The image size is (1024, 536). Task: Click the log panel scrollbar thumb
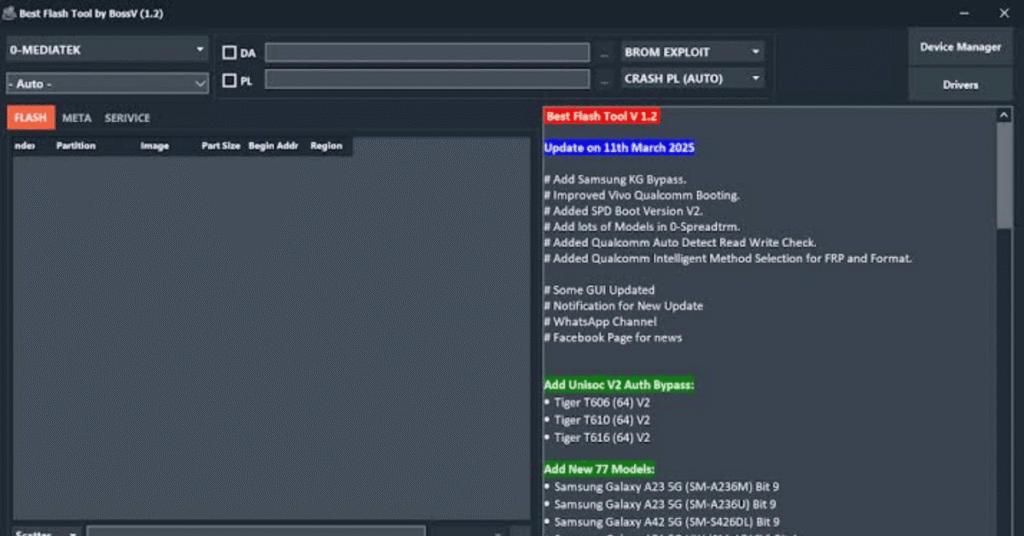[1004, 176]
